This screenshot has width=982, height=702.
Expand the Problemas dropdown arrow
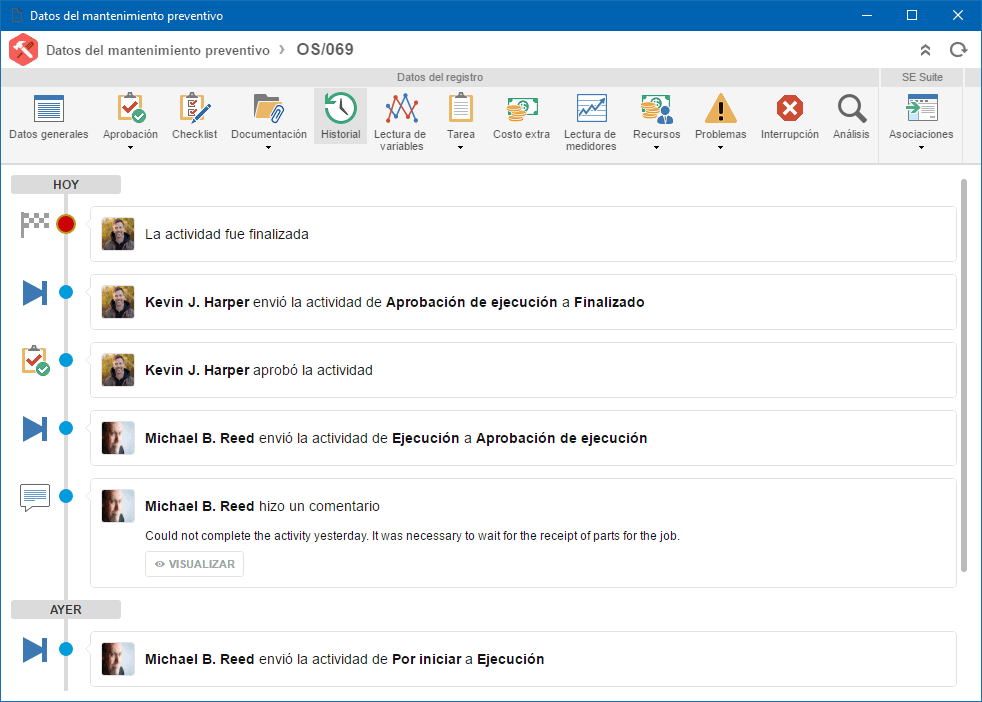(x=720, y=148)
